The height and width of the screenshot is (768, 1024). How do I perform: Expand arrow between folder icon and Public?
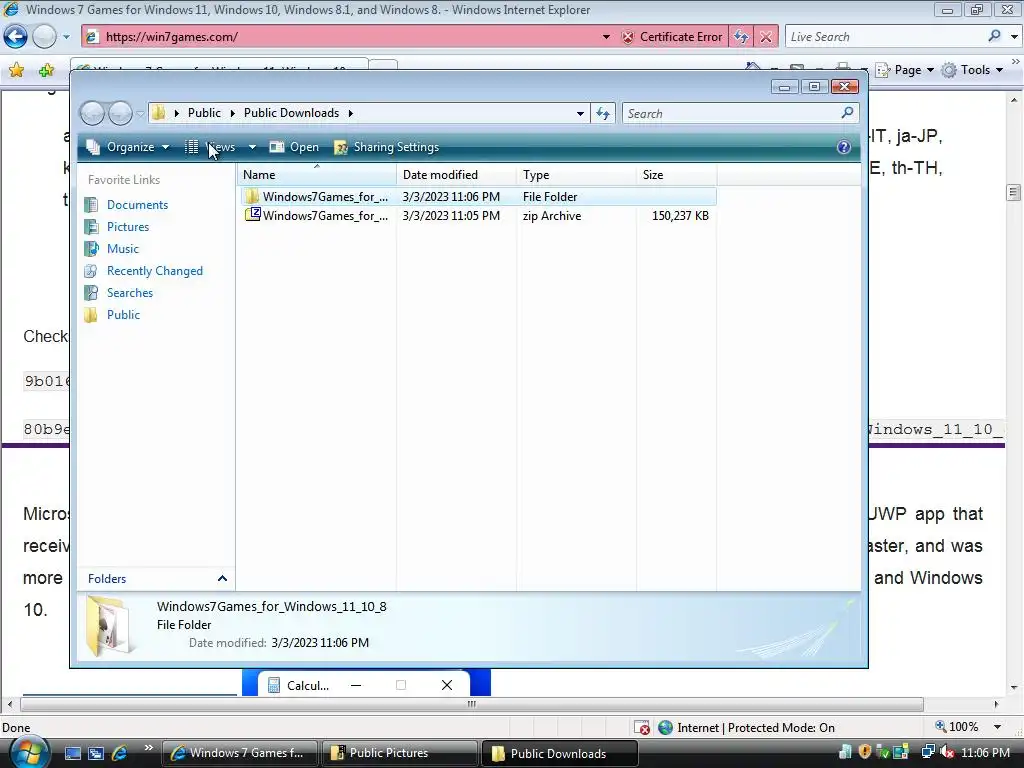(176, 113)
